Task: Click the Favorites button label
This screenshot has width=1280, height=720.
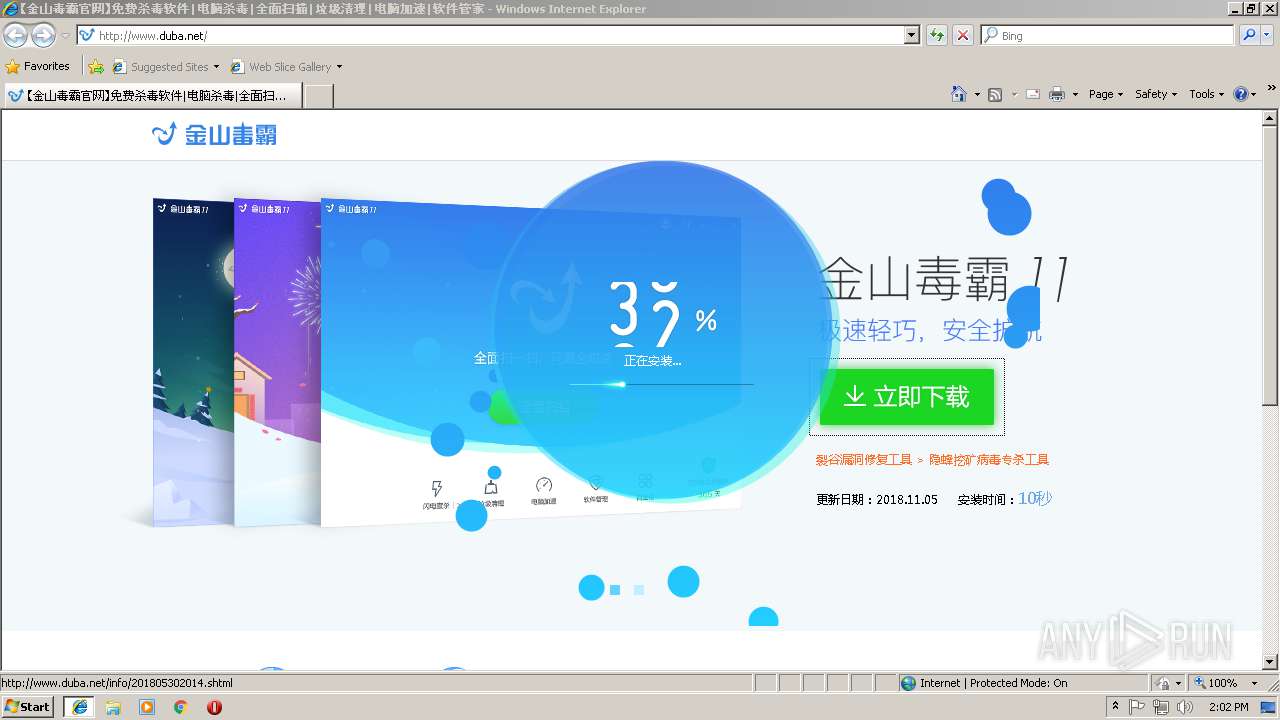Action: (x=47, y=66)
